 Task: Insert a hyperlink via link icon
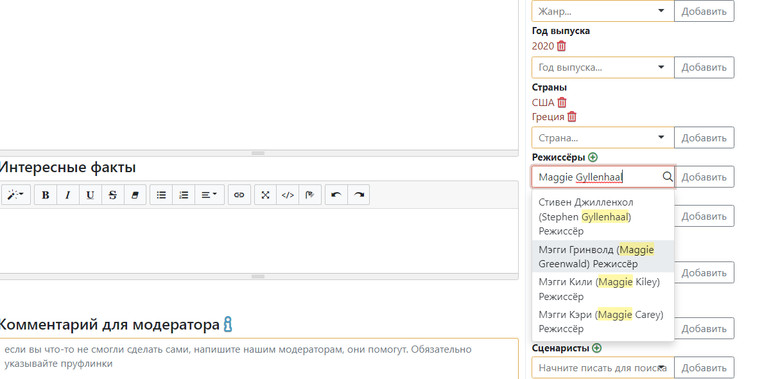tap(239, 194)
